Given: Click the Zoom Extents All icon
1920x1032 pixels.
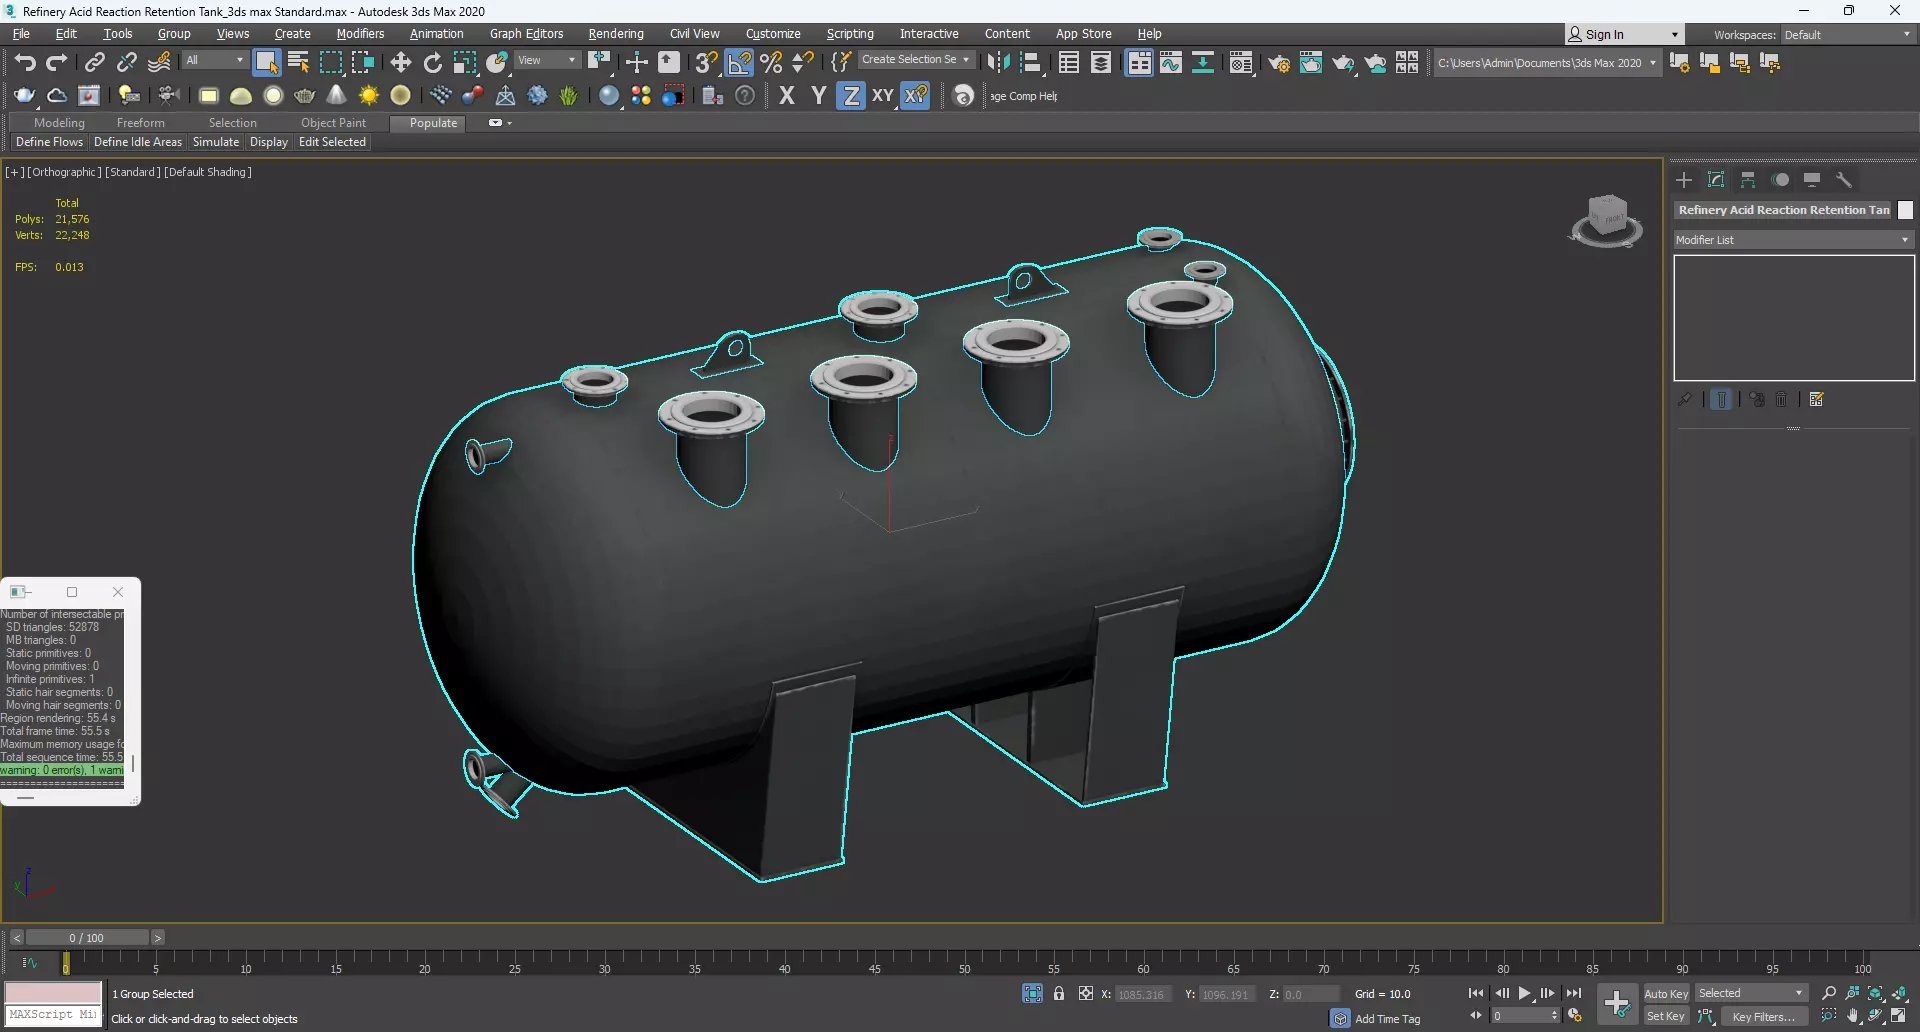Looking at the screenshot, I should point(1899,993).
